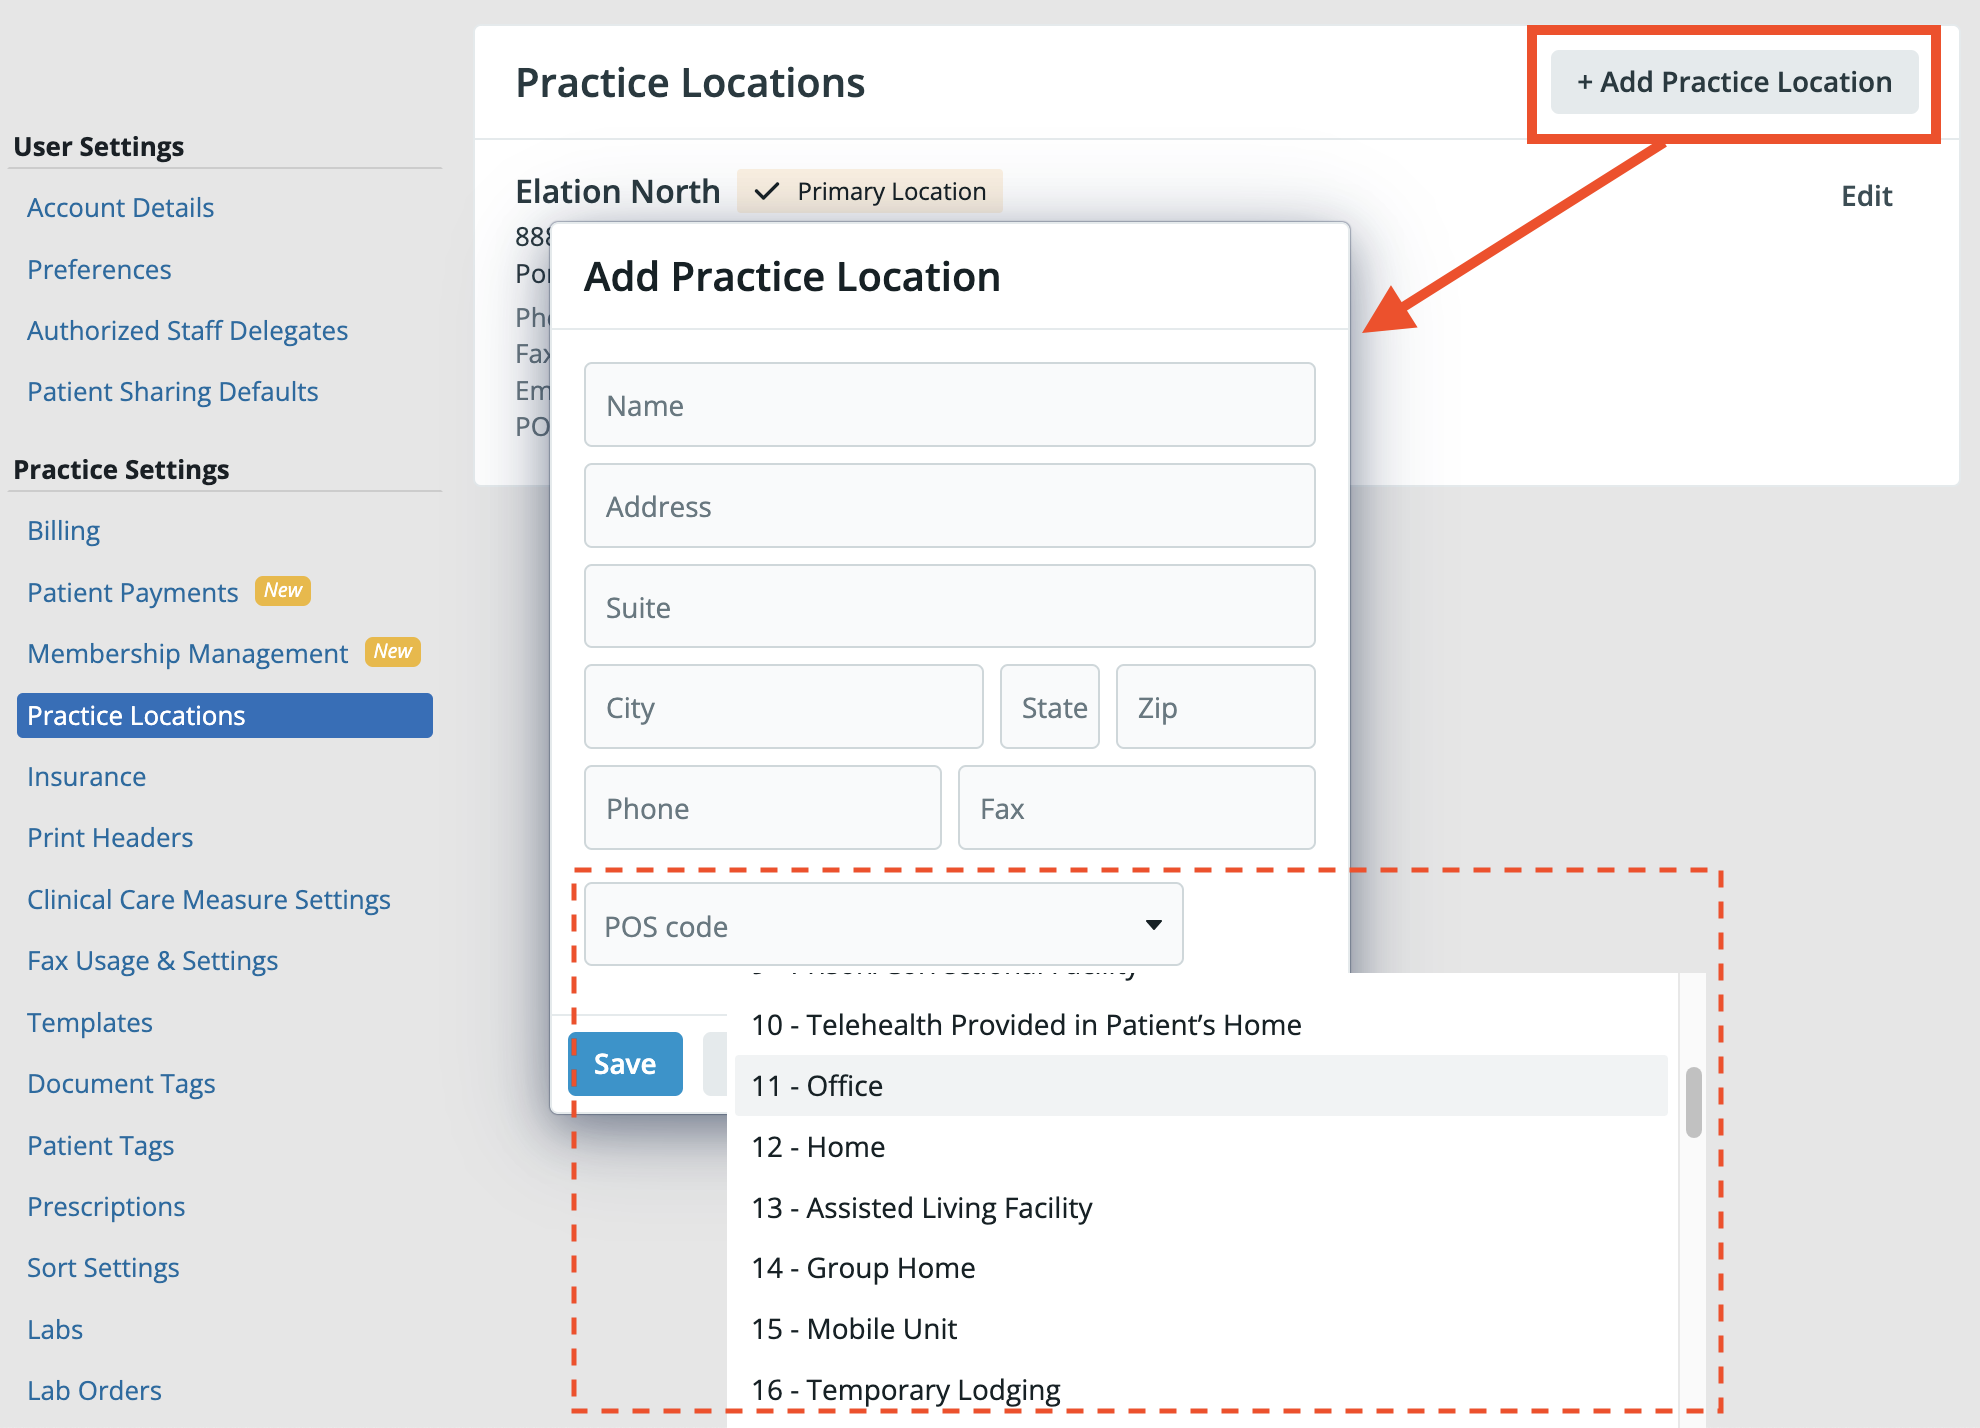Click the Save button in dialog
This screenshot has width=1980, height=1428.
click(623, 1062)
